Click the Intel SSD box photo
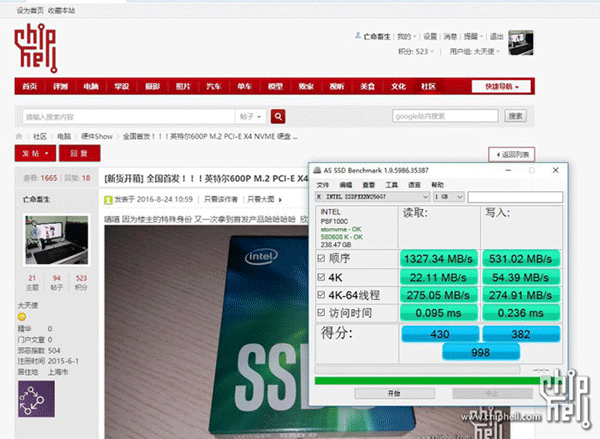The height and width of the screenshot is (439, 600). point(207,332)
